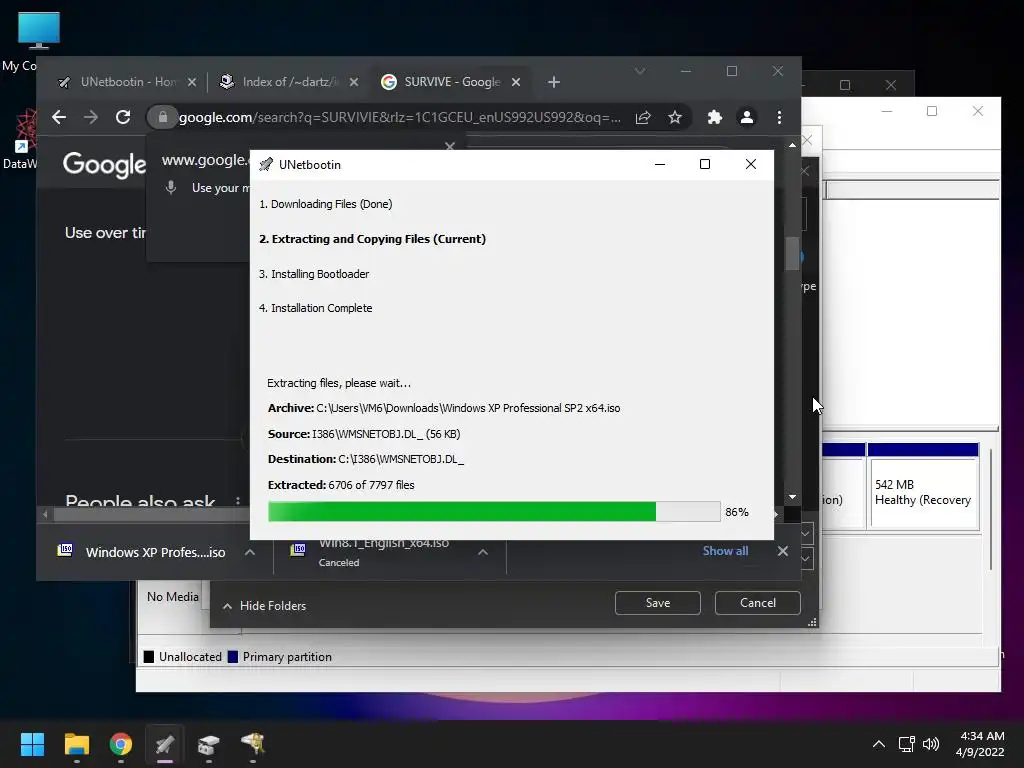The height and width of the screenshot is (768, 1024).
Task: Go back in Chrome with back arrow
Action: [x=59, y=117]
